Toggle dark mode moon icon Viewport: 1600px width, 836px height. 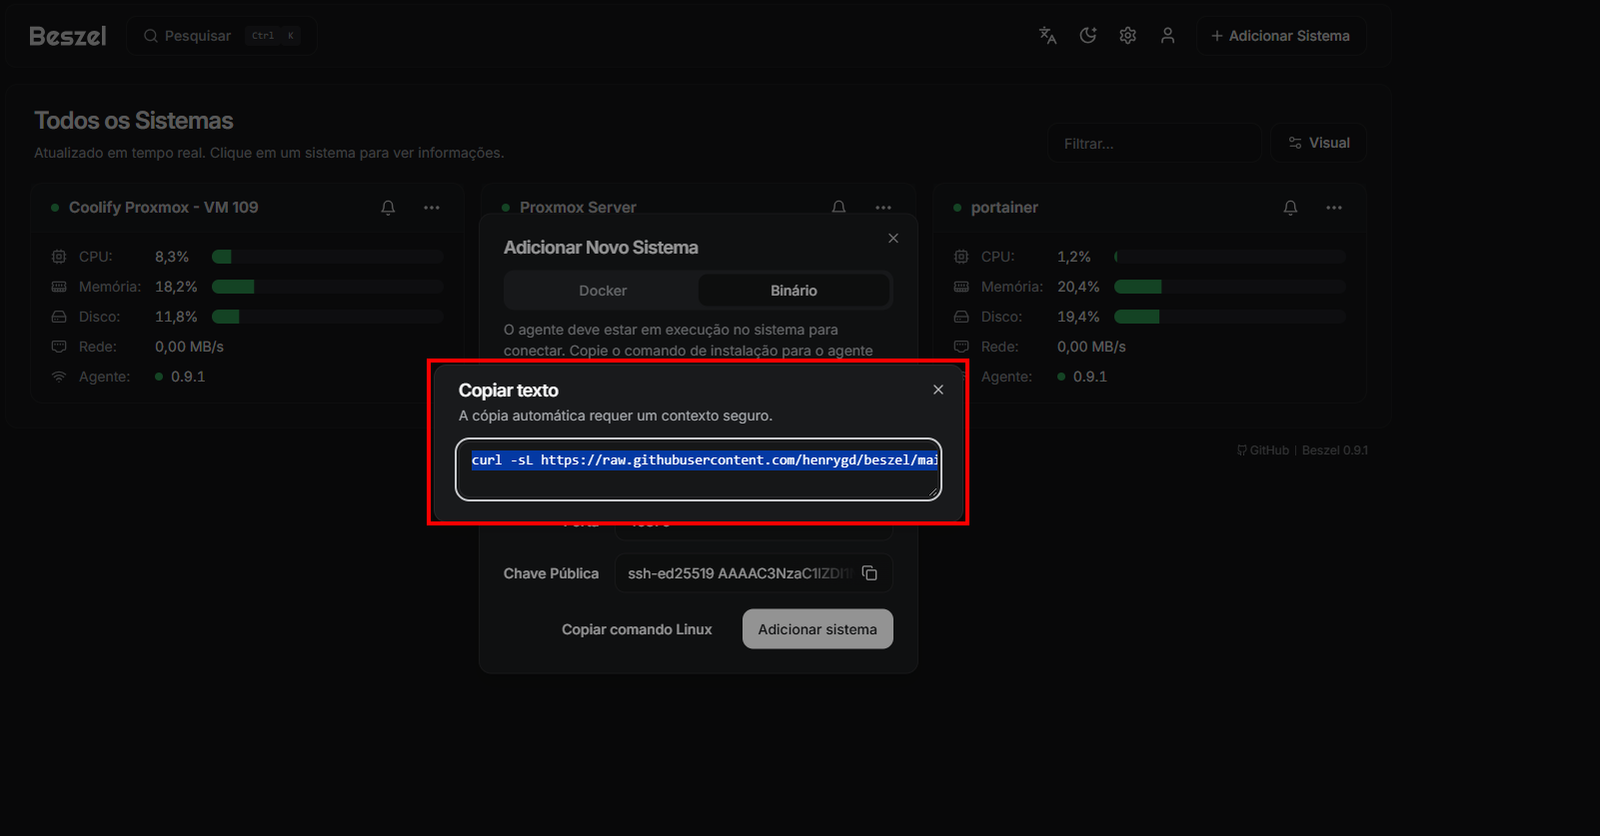[x=1088, y=36]
